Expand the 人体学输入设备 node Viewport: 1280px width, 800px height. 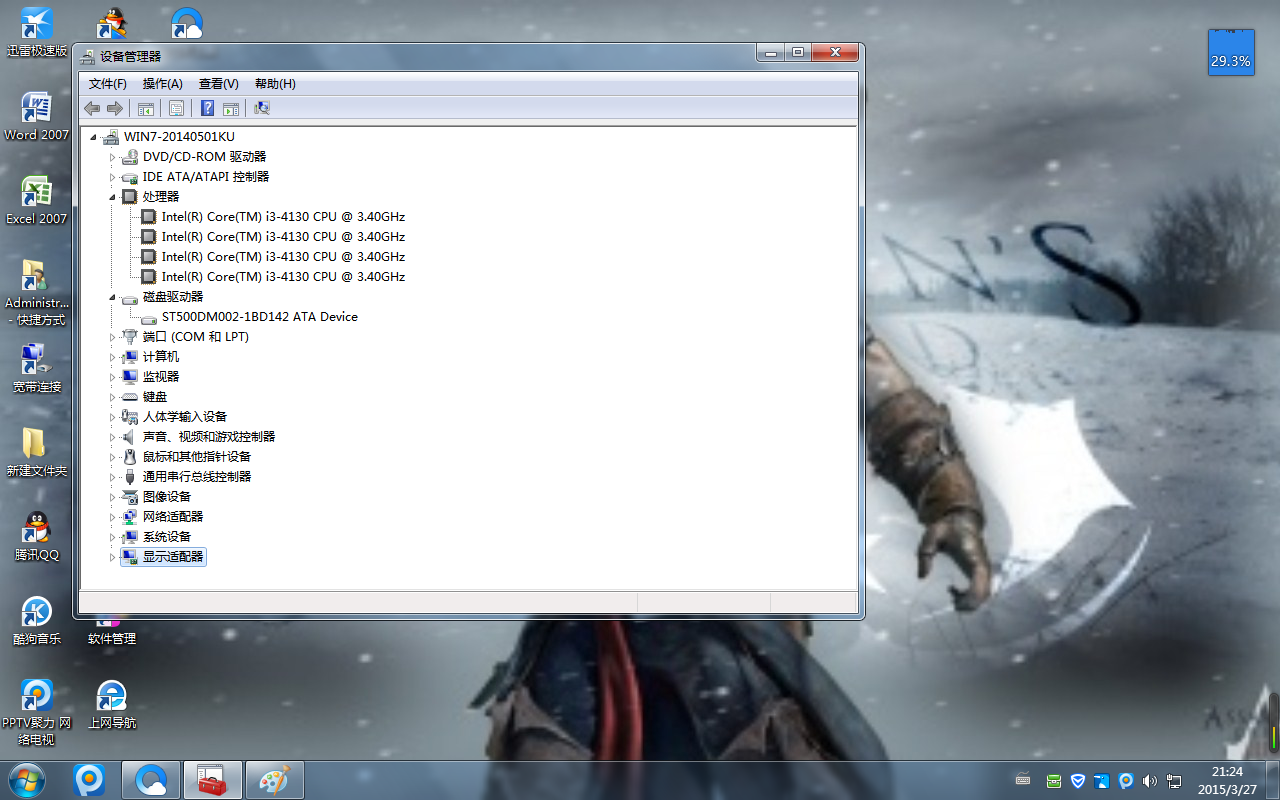click(x=112, y=417)
